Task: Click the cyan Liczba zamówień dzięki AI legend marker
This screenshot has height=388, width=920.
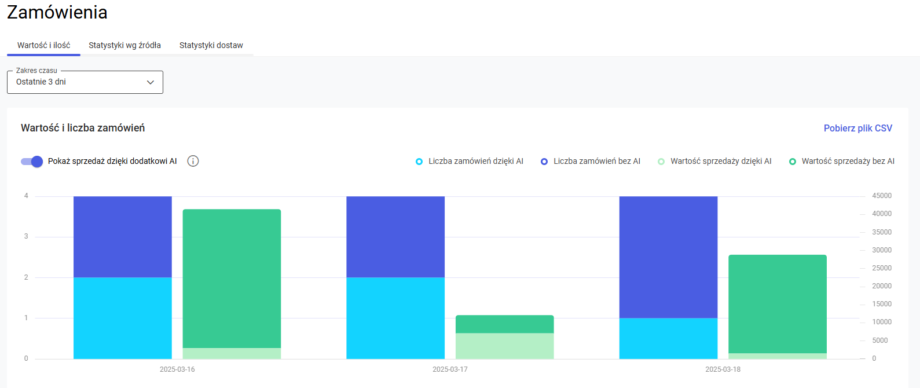Action: pos(418,161)
